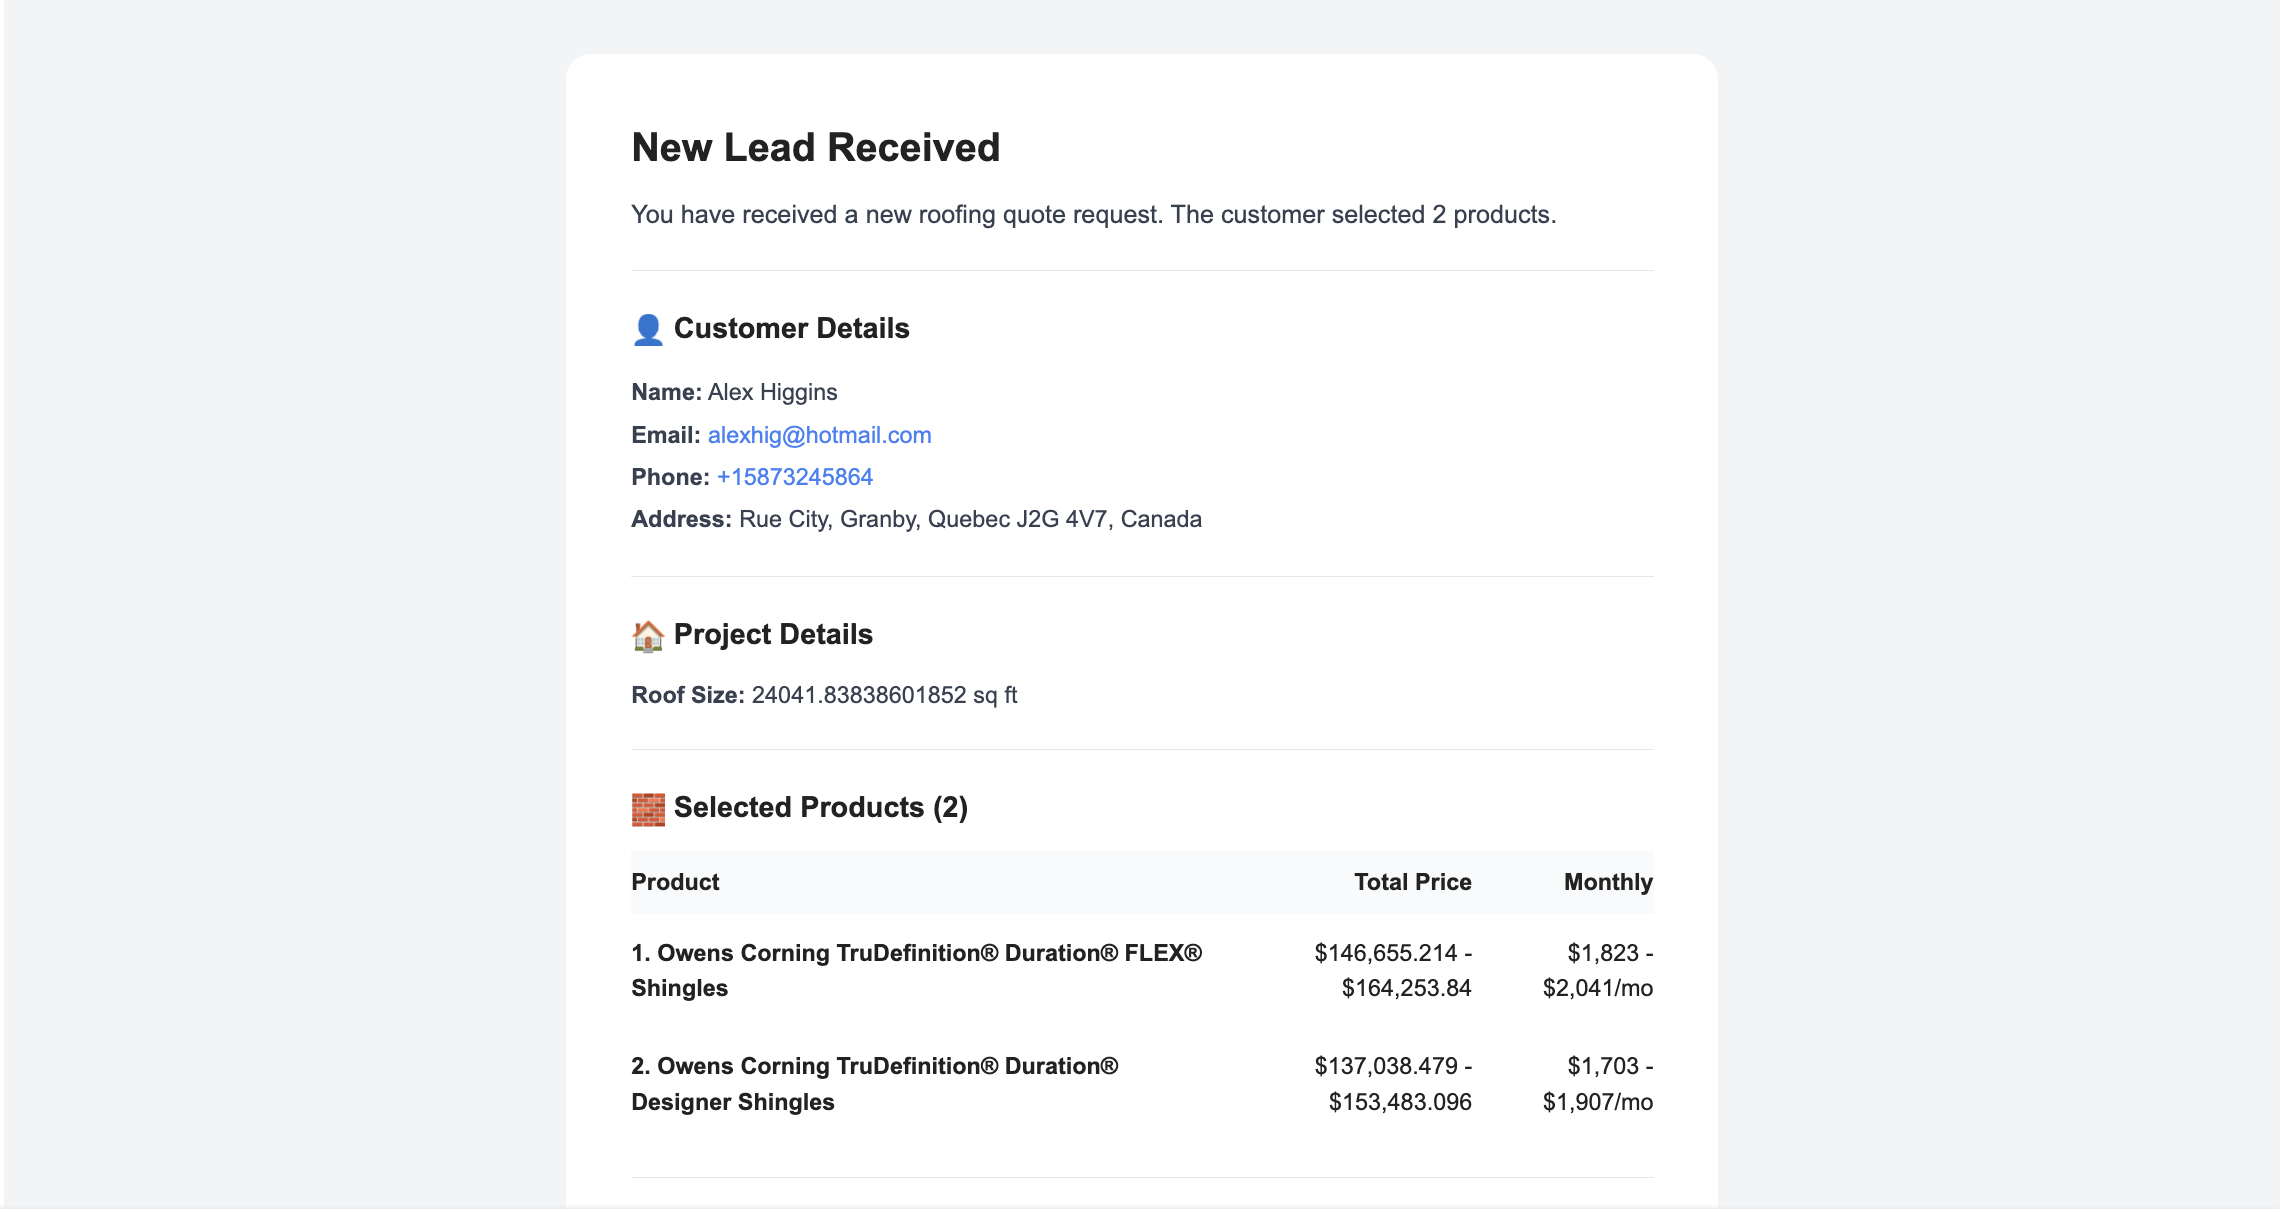Click the Phone: label
Image resolution: width=2286 pixels, height=1214 pixels.
[x=670, y=477]
